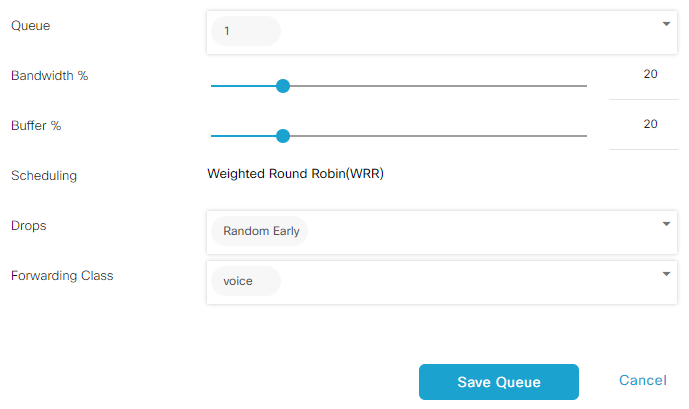
Task: Click the Buffer % slider handle
Action: pos(283,136)
